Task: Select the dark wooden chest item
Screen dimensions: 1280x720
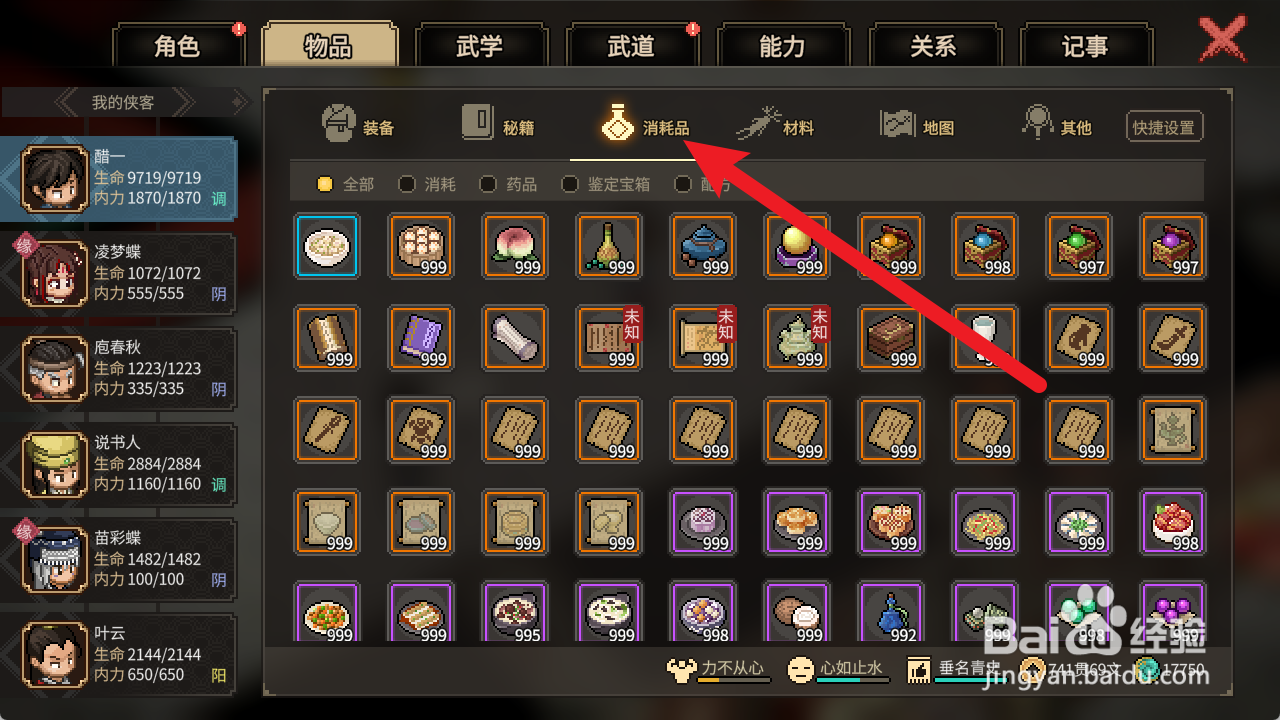Action: 891,337
